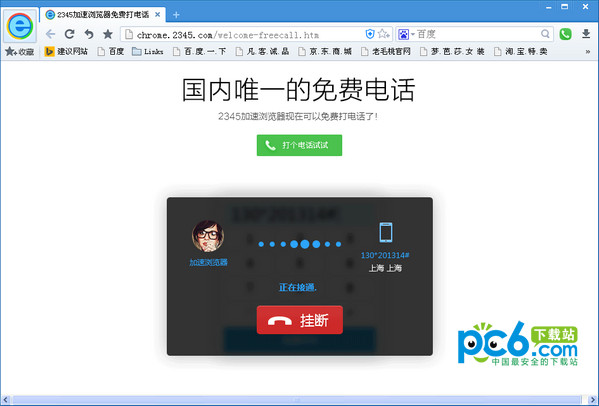Click the heading 国内唯一的免费电话
The image size is (599, 406).
pos(298,90)
